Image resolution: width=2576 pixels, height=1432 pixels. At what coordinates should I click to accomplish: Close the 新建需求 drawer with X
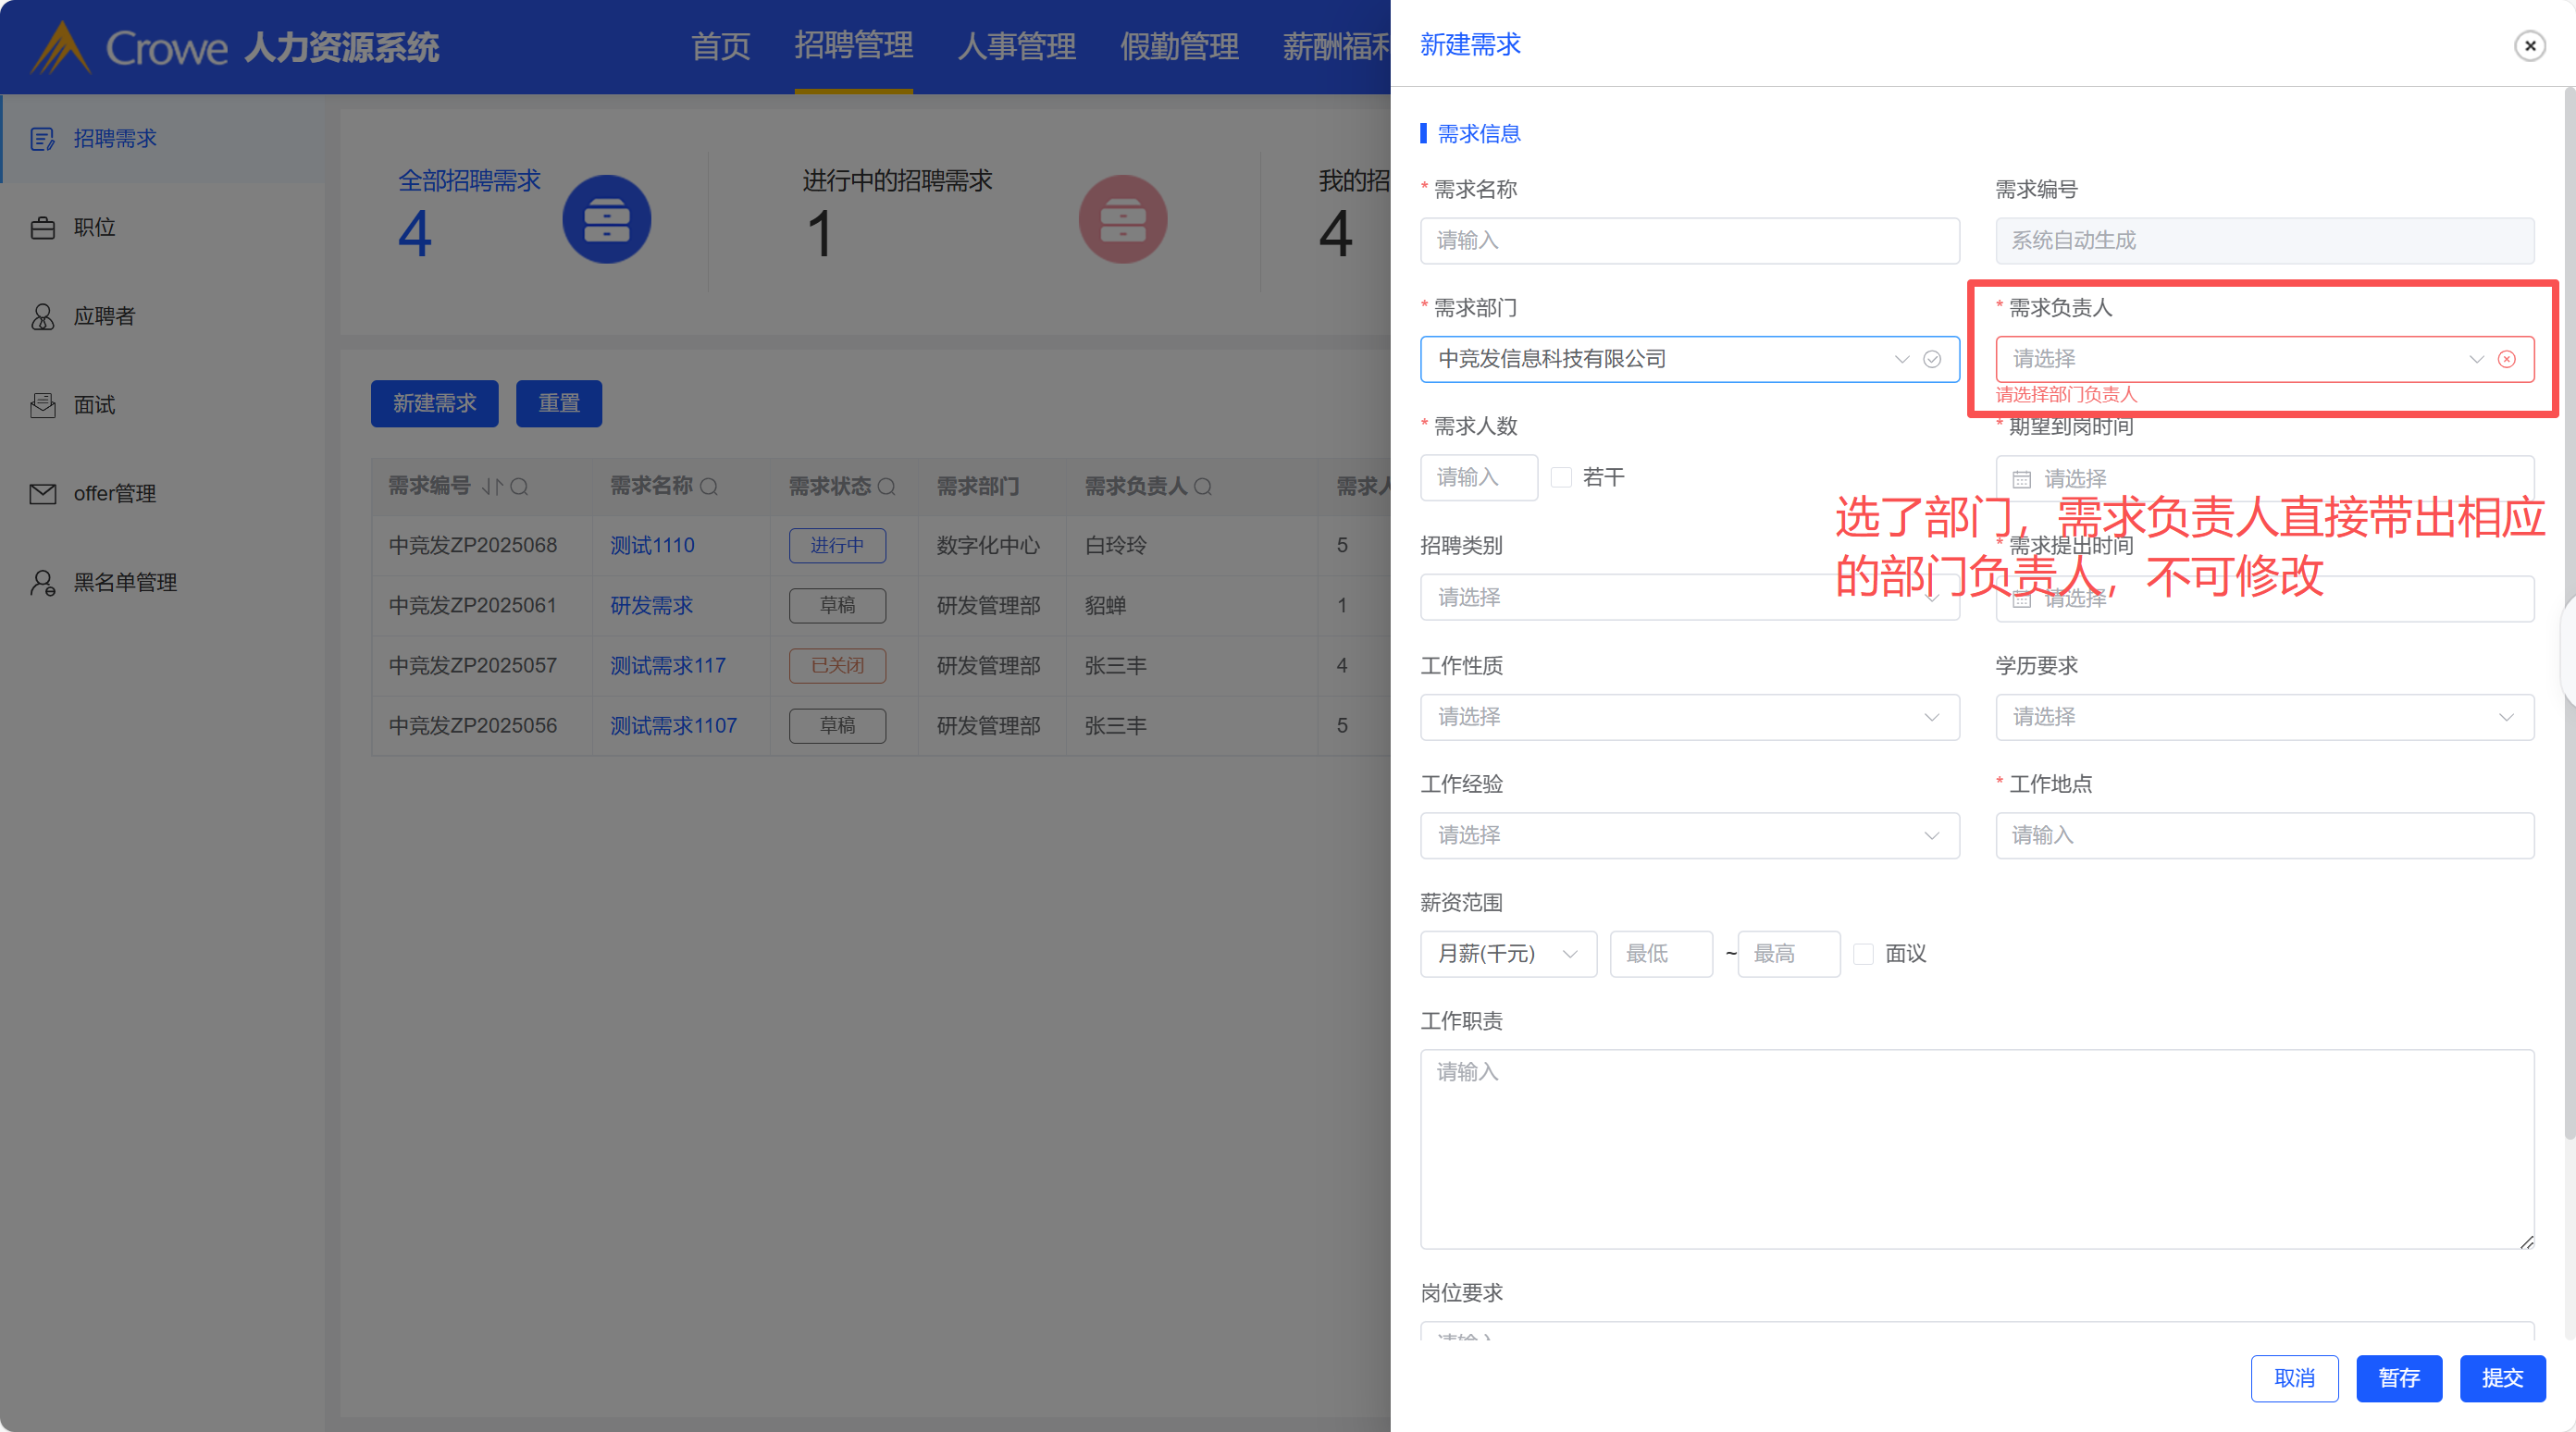click(2529, 46)
